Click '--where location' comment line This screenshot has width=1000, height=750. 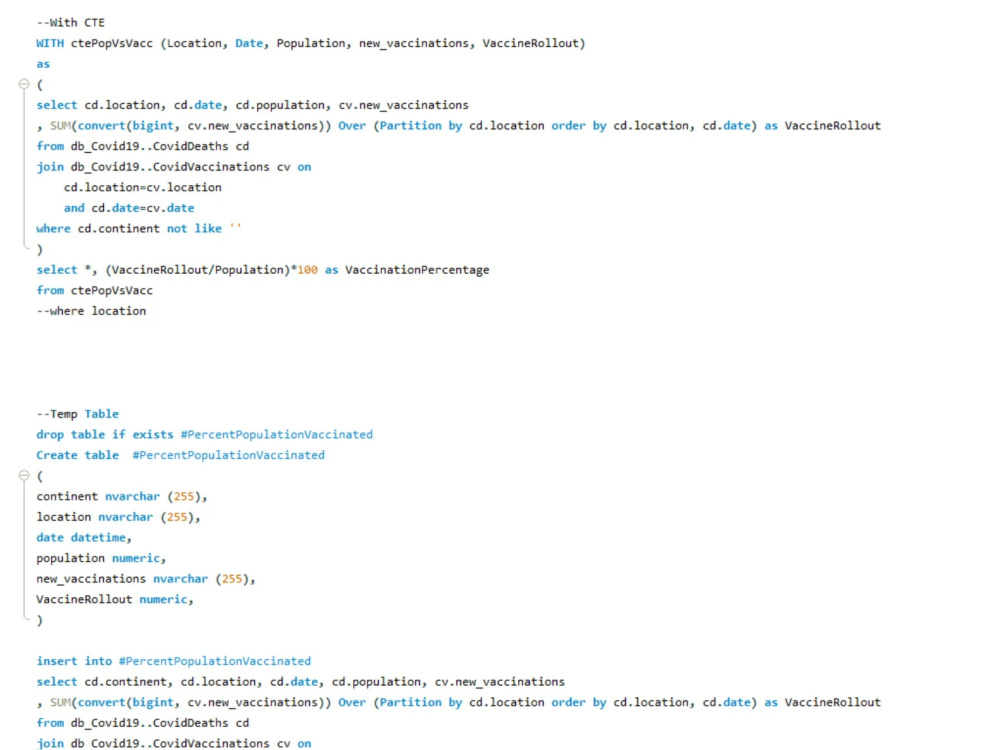(x=91, y=311)
